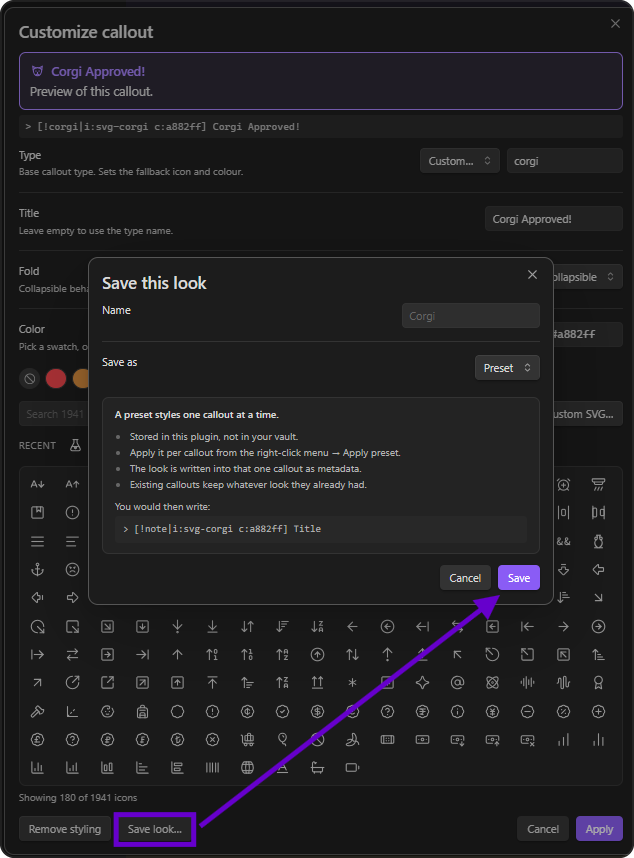Close the Save this look dialog with X

pyautogui.click(x=532, y=275)
